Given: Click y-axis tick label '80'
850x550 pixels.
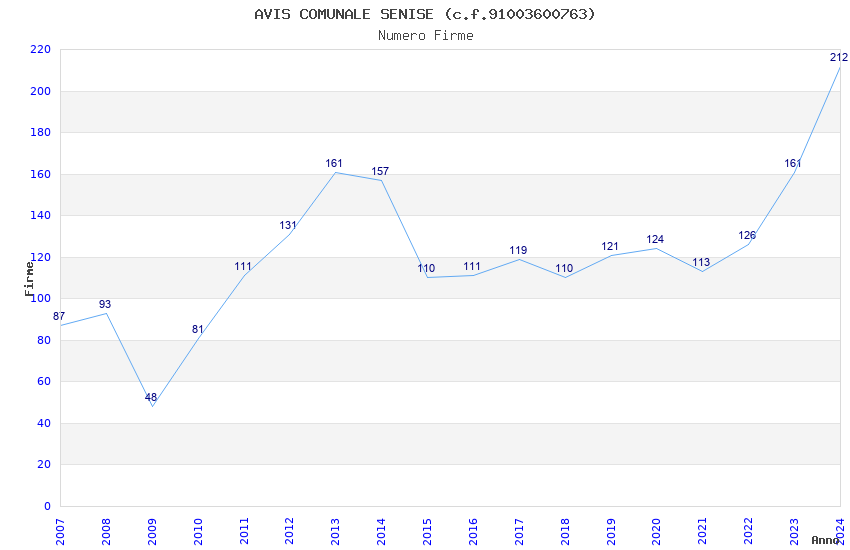Looking at the screenshot, I should pos(44,340).
